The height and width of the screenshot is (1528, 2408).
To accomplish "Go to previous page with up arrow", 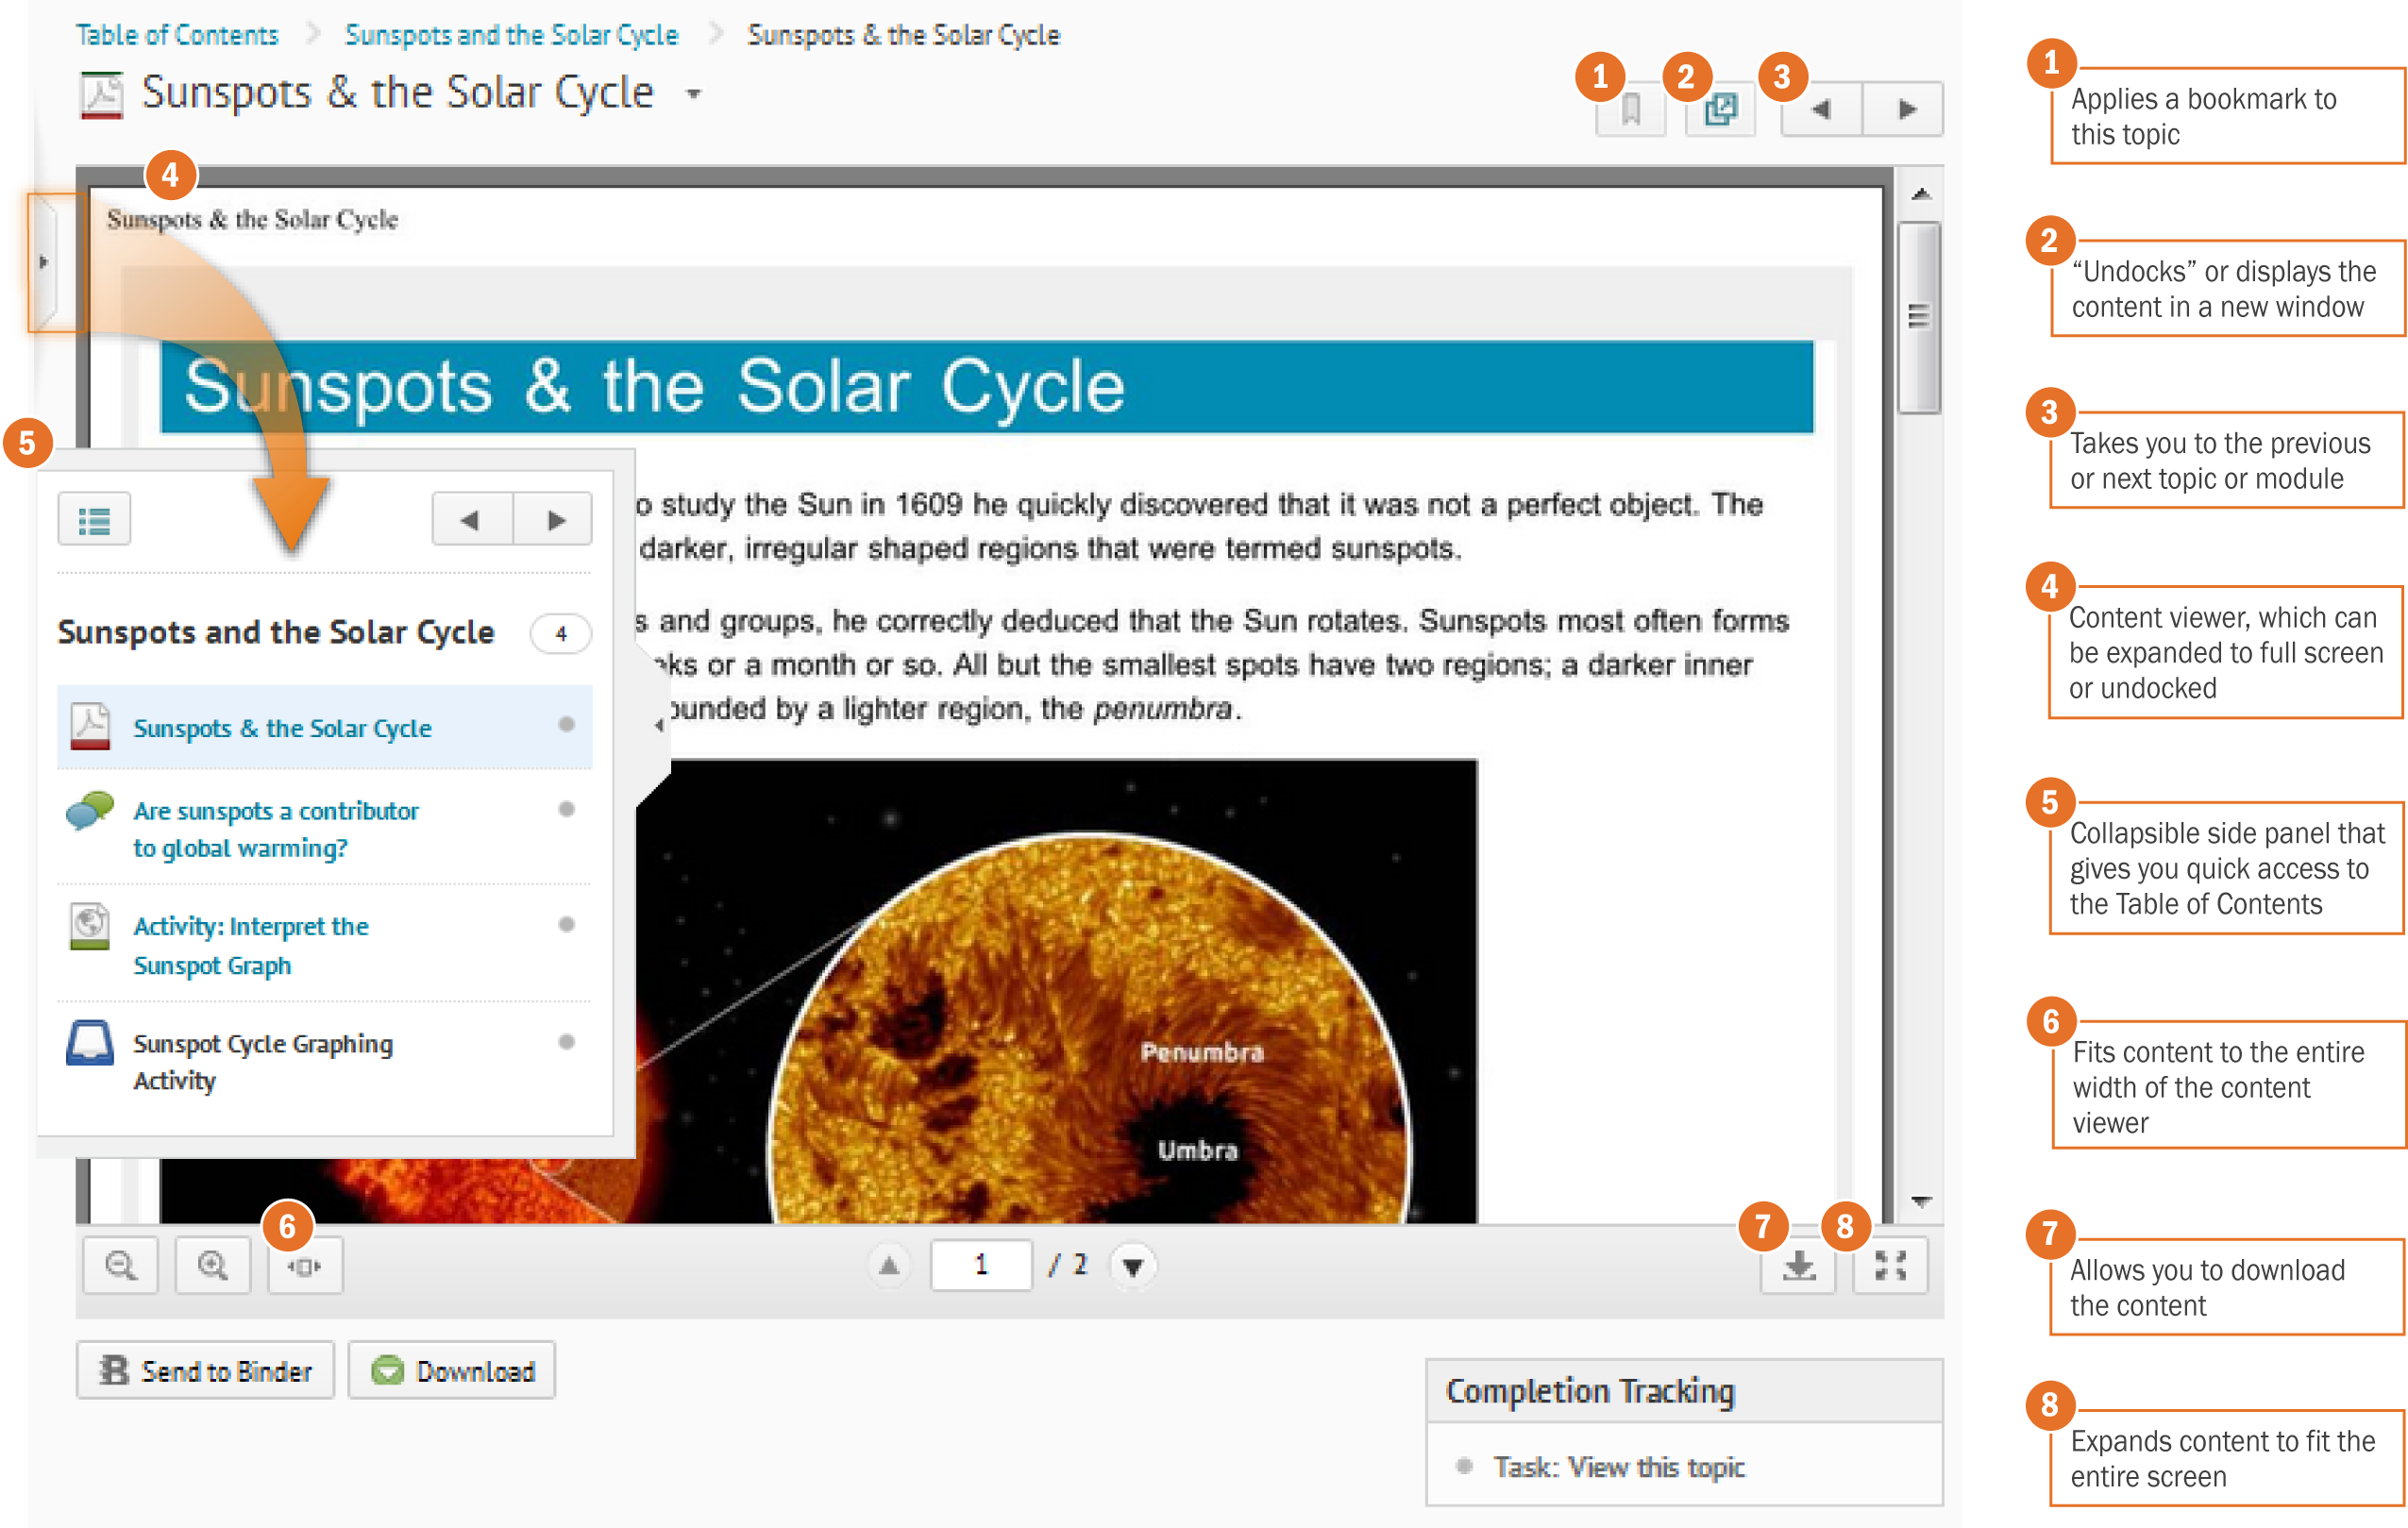I will pyautogui.click(x=889, y=1266).
